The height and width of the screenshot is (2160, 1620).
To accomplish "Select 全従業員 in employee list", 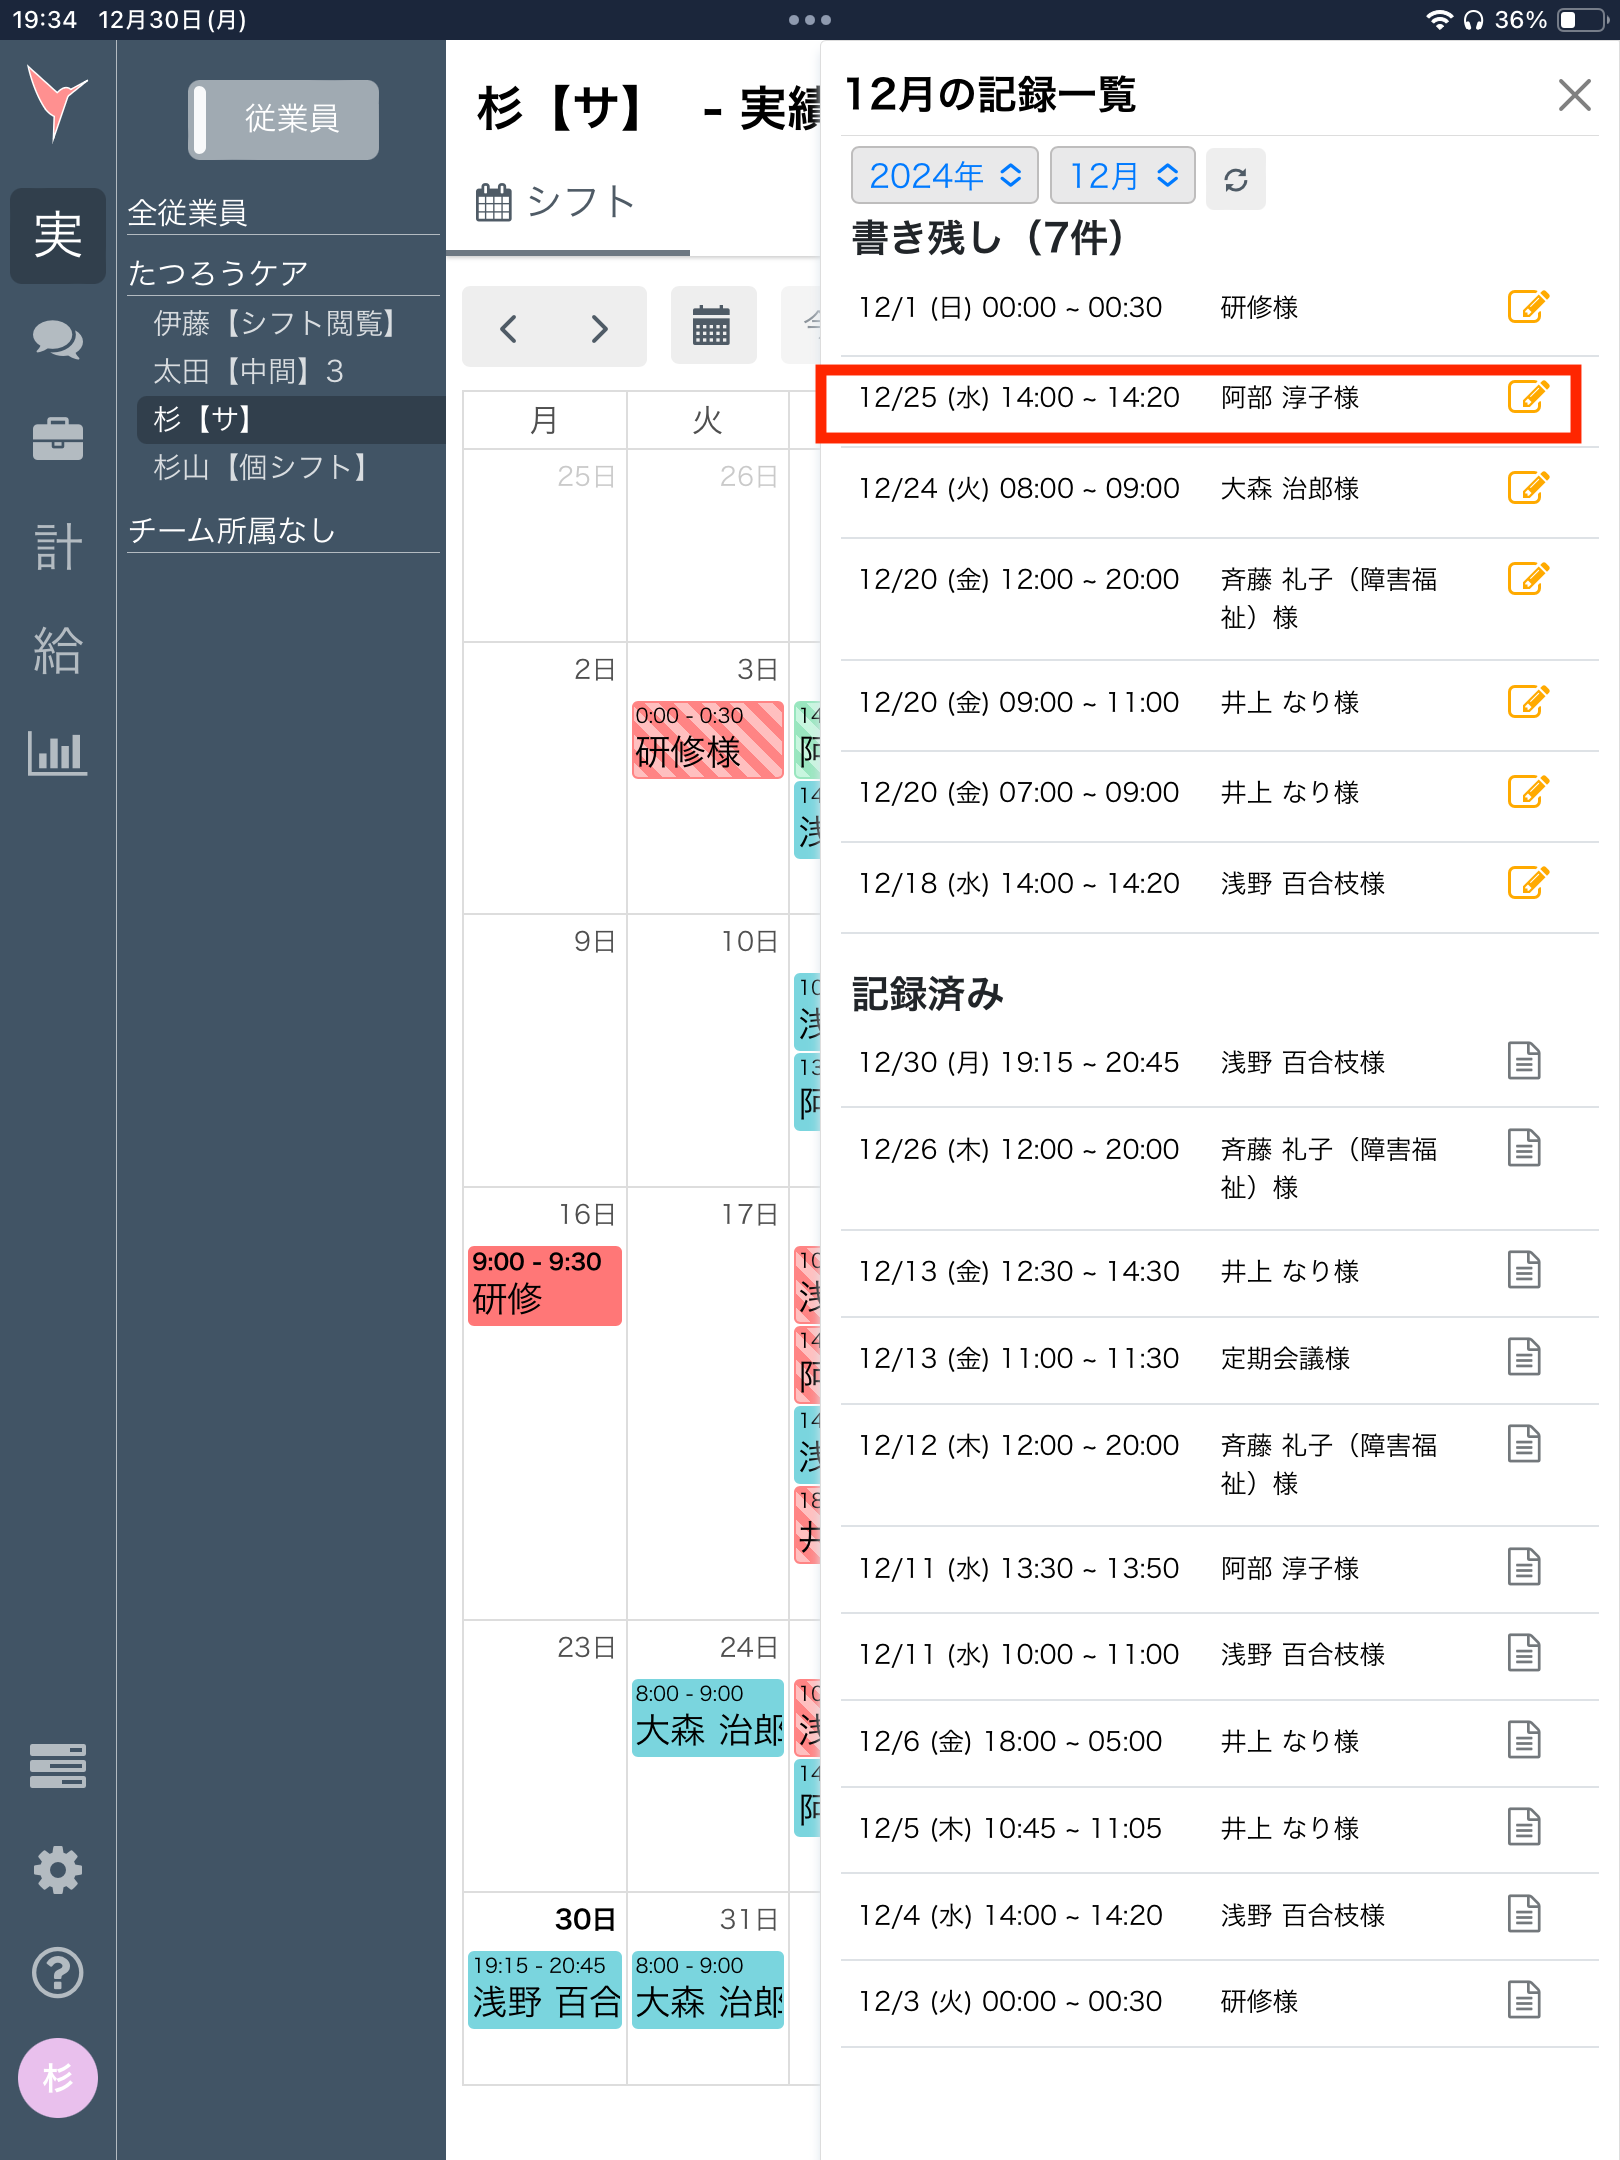I will 187,212.
